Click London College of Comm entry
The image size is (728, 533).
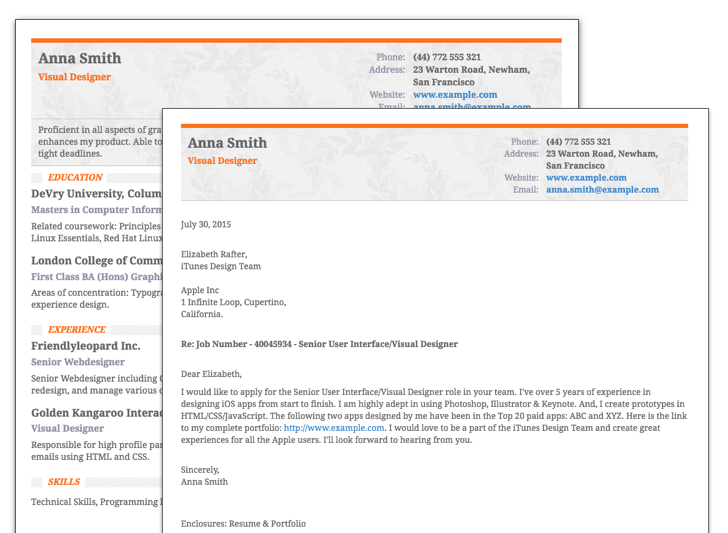coord(97,261)
